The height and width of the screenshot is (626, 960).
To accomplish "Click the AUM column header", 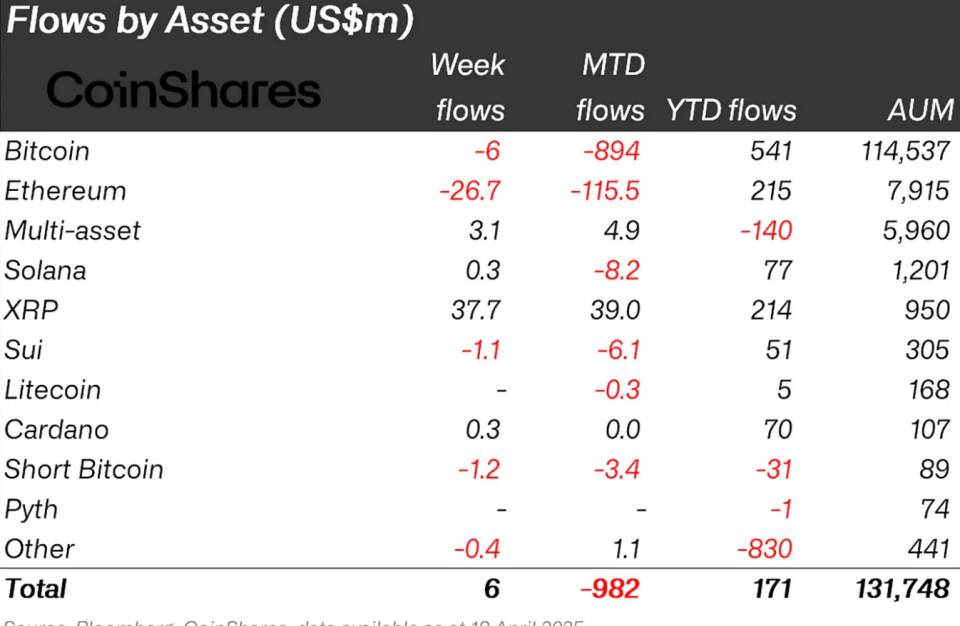I will pyautogui.click(x=920, y=110).
